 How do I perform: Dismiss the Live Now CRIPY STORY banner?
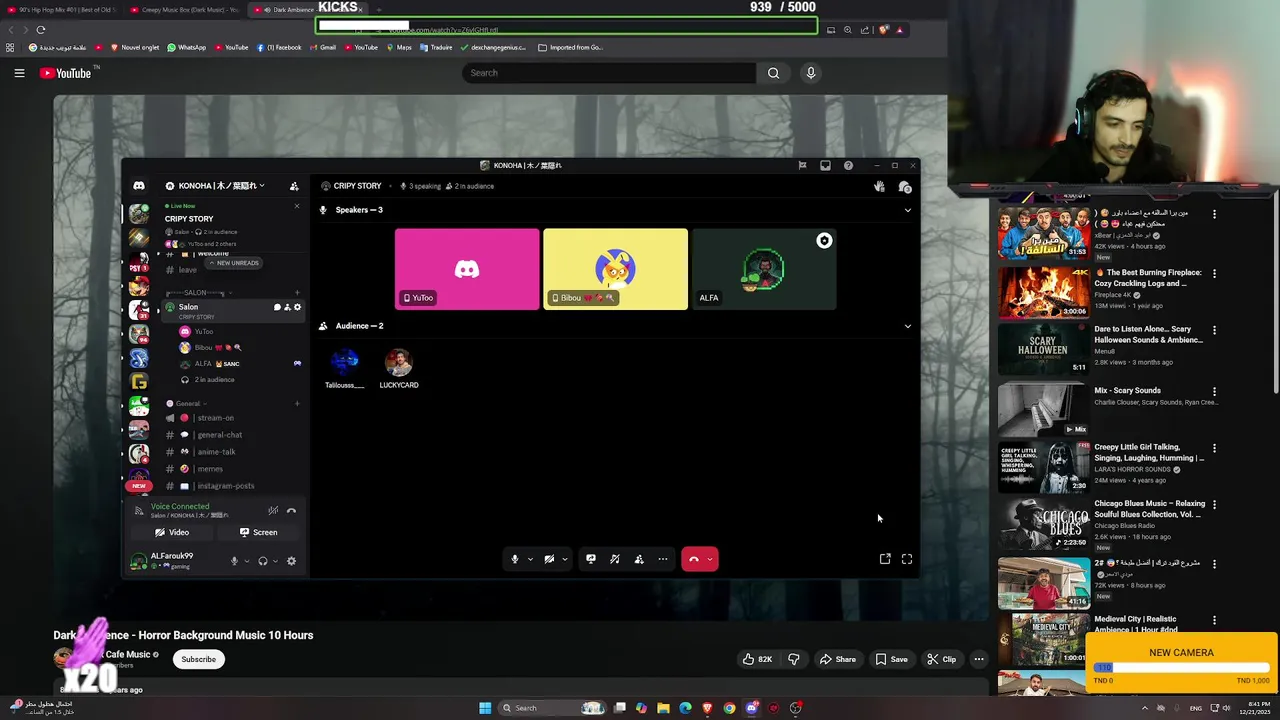pos(296,206)
